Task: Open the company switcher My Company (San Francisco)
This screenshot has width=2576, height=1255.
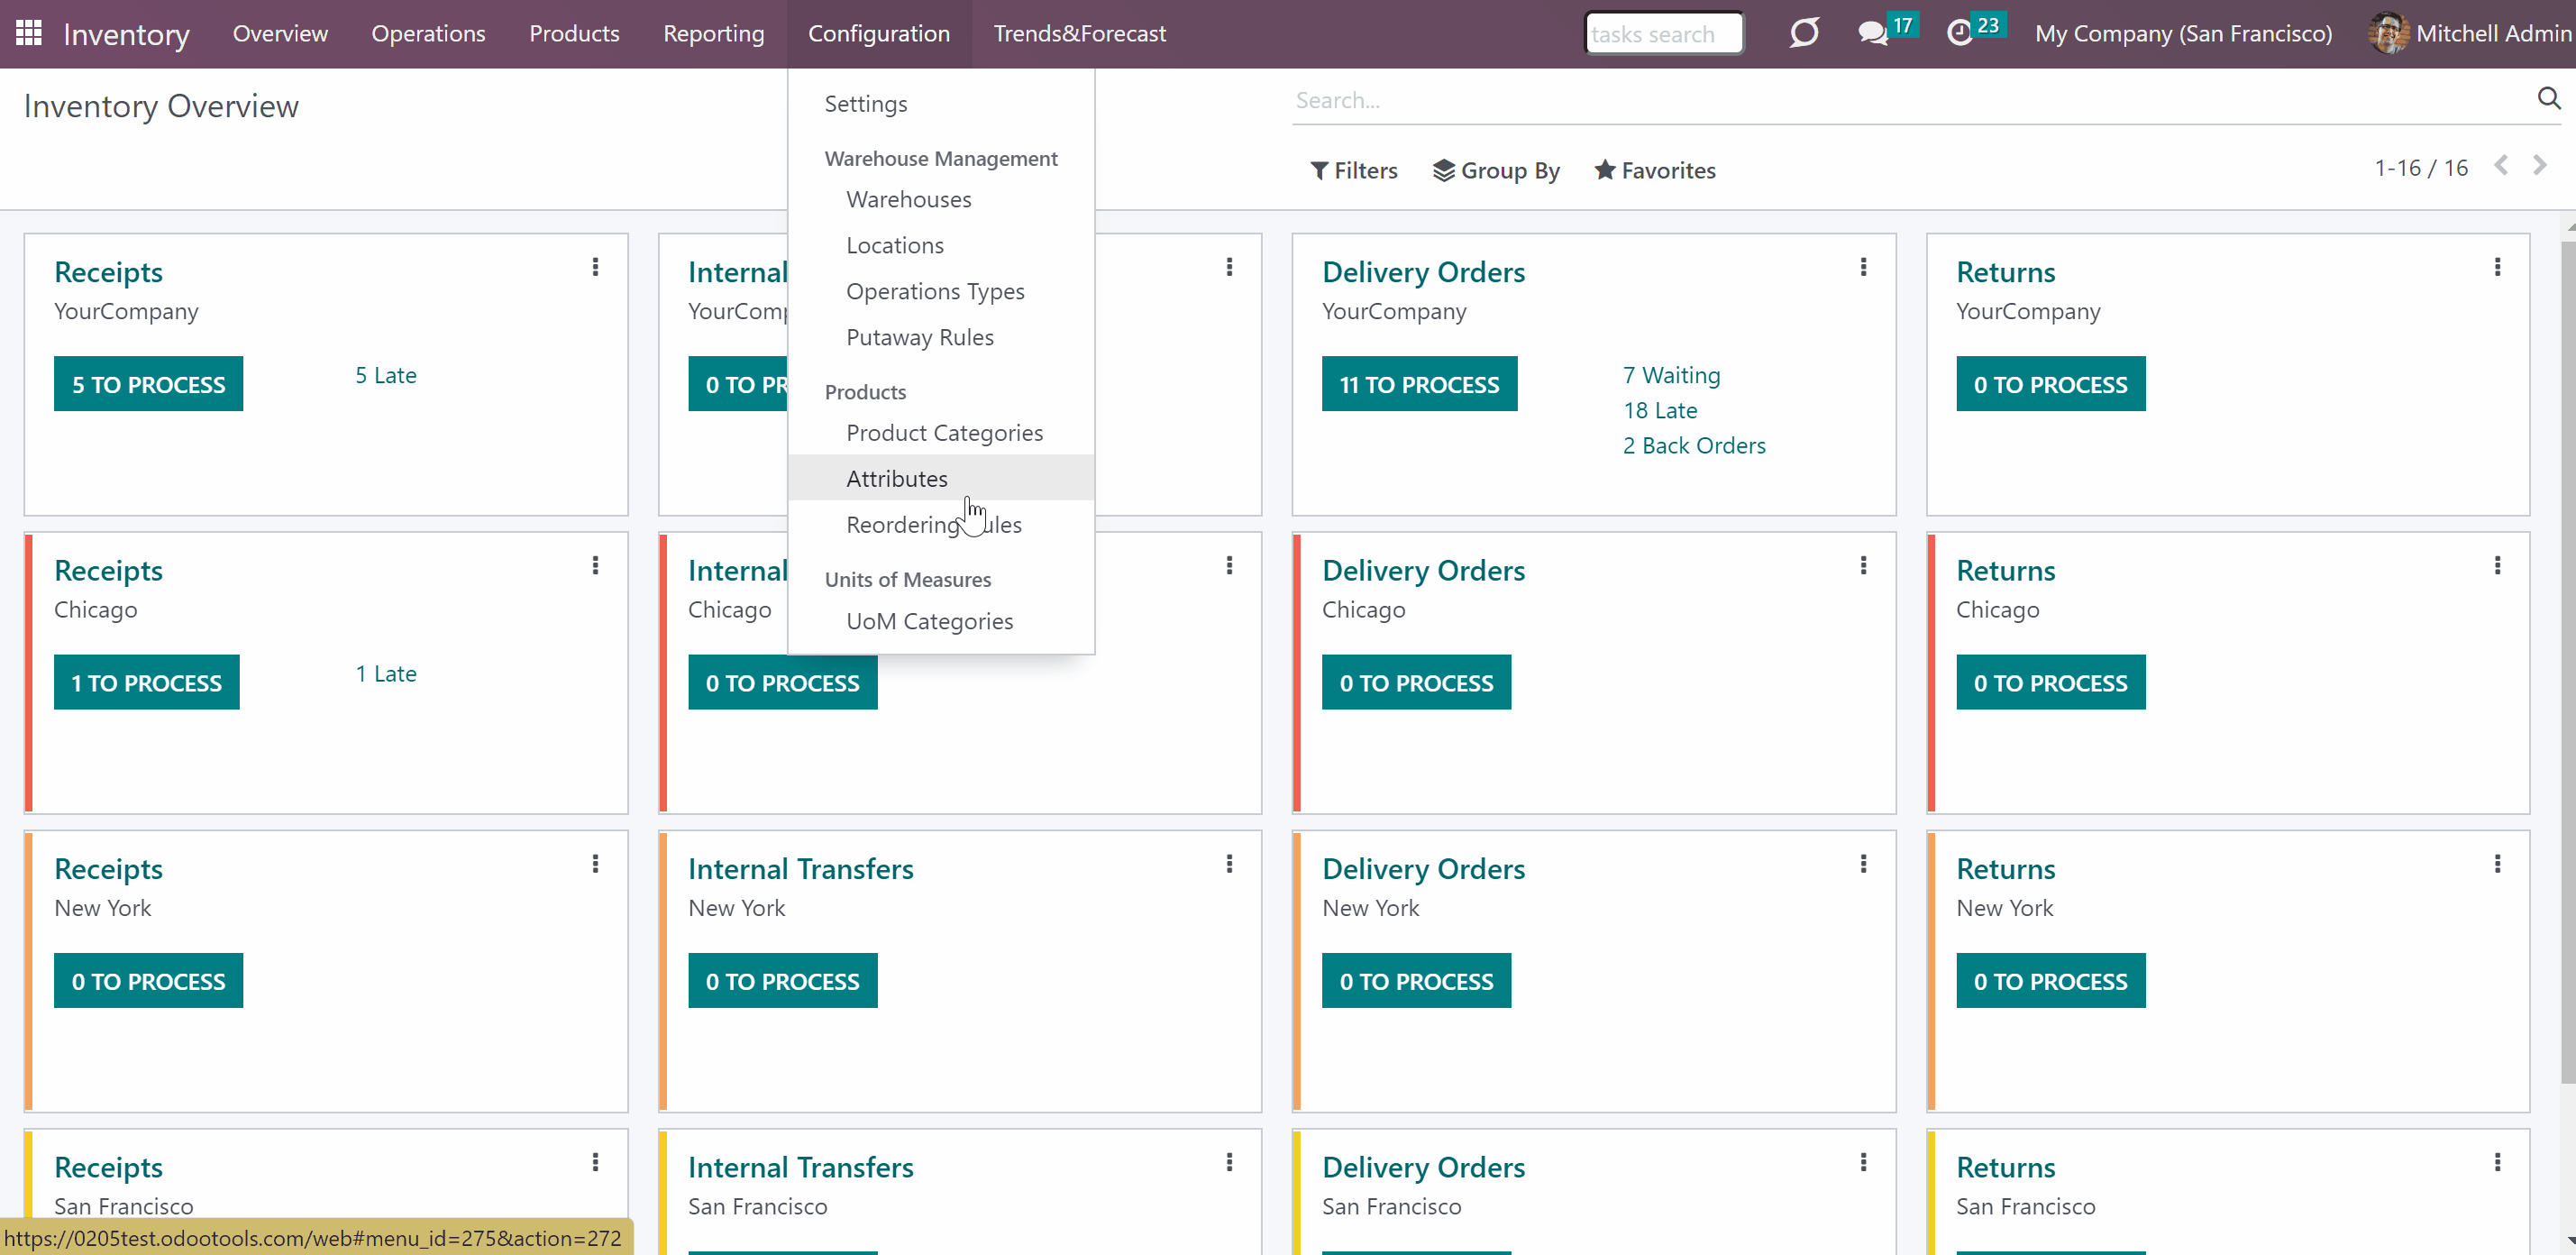Action: 2183,33
